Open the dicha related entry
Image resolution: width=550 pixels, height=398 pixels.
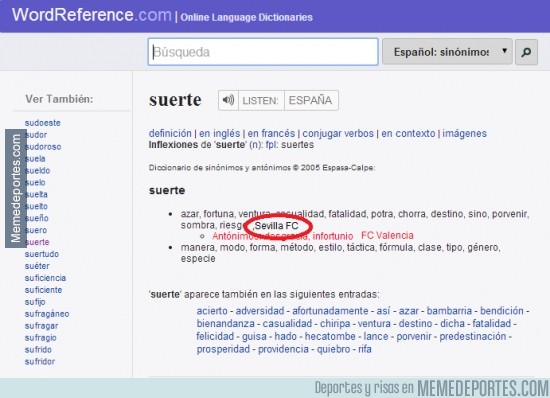(x=452, y=324)
